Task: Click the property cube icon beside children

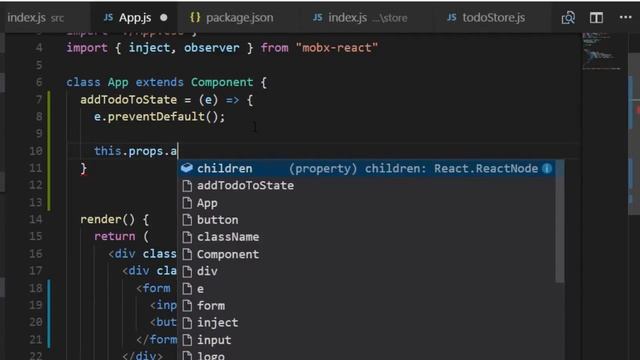Action: [187, 168]
